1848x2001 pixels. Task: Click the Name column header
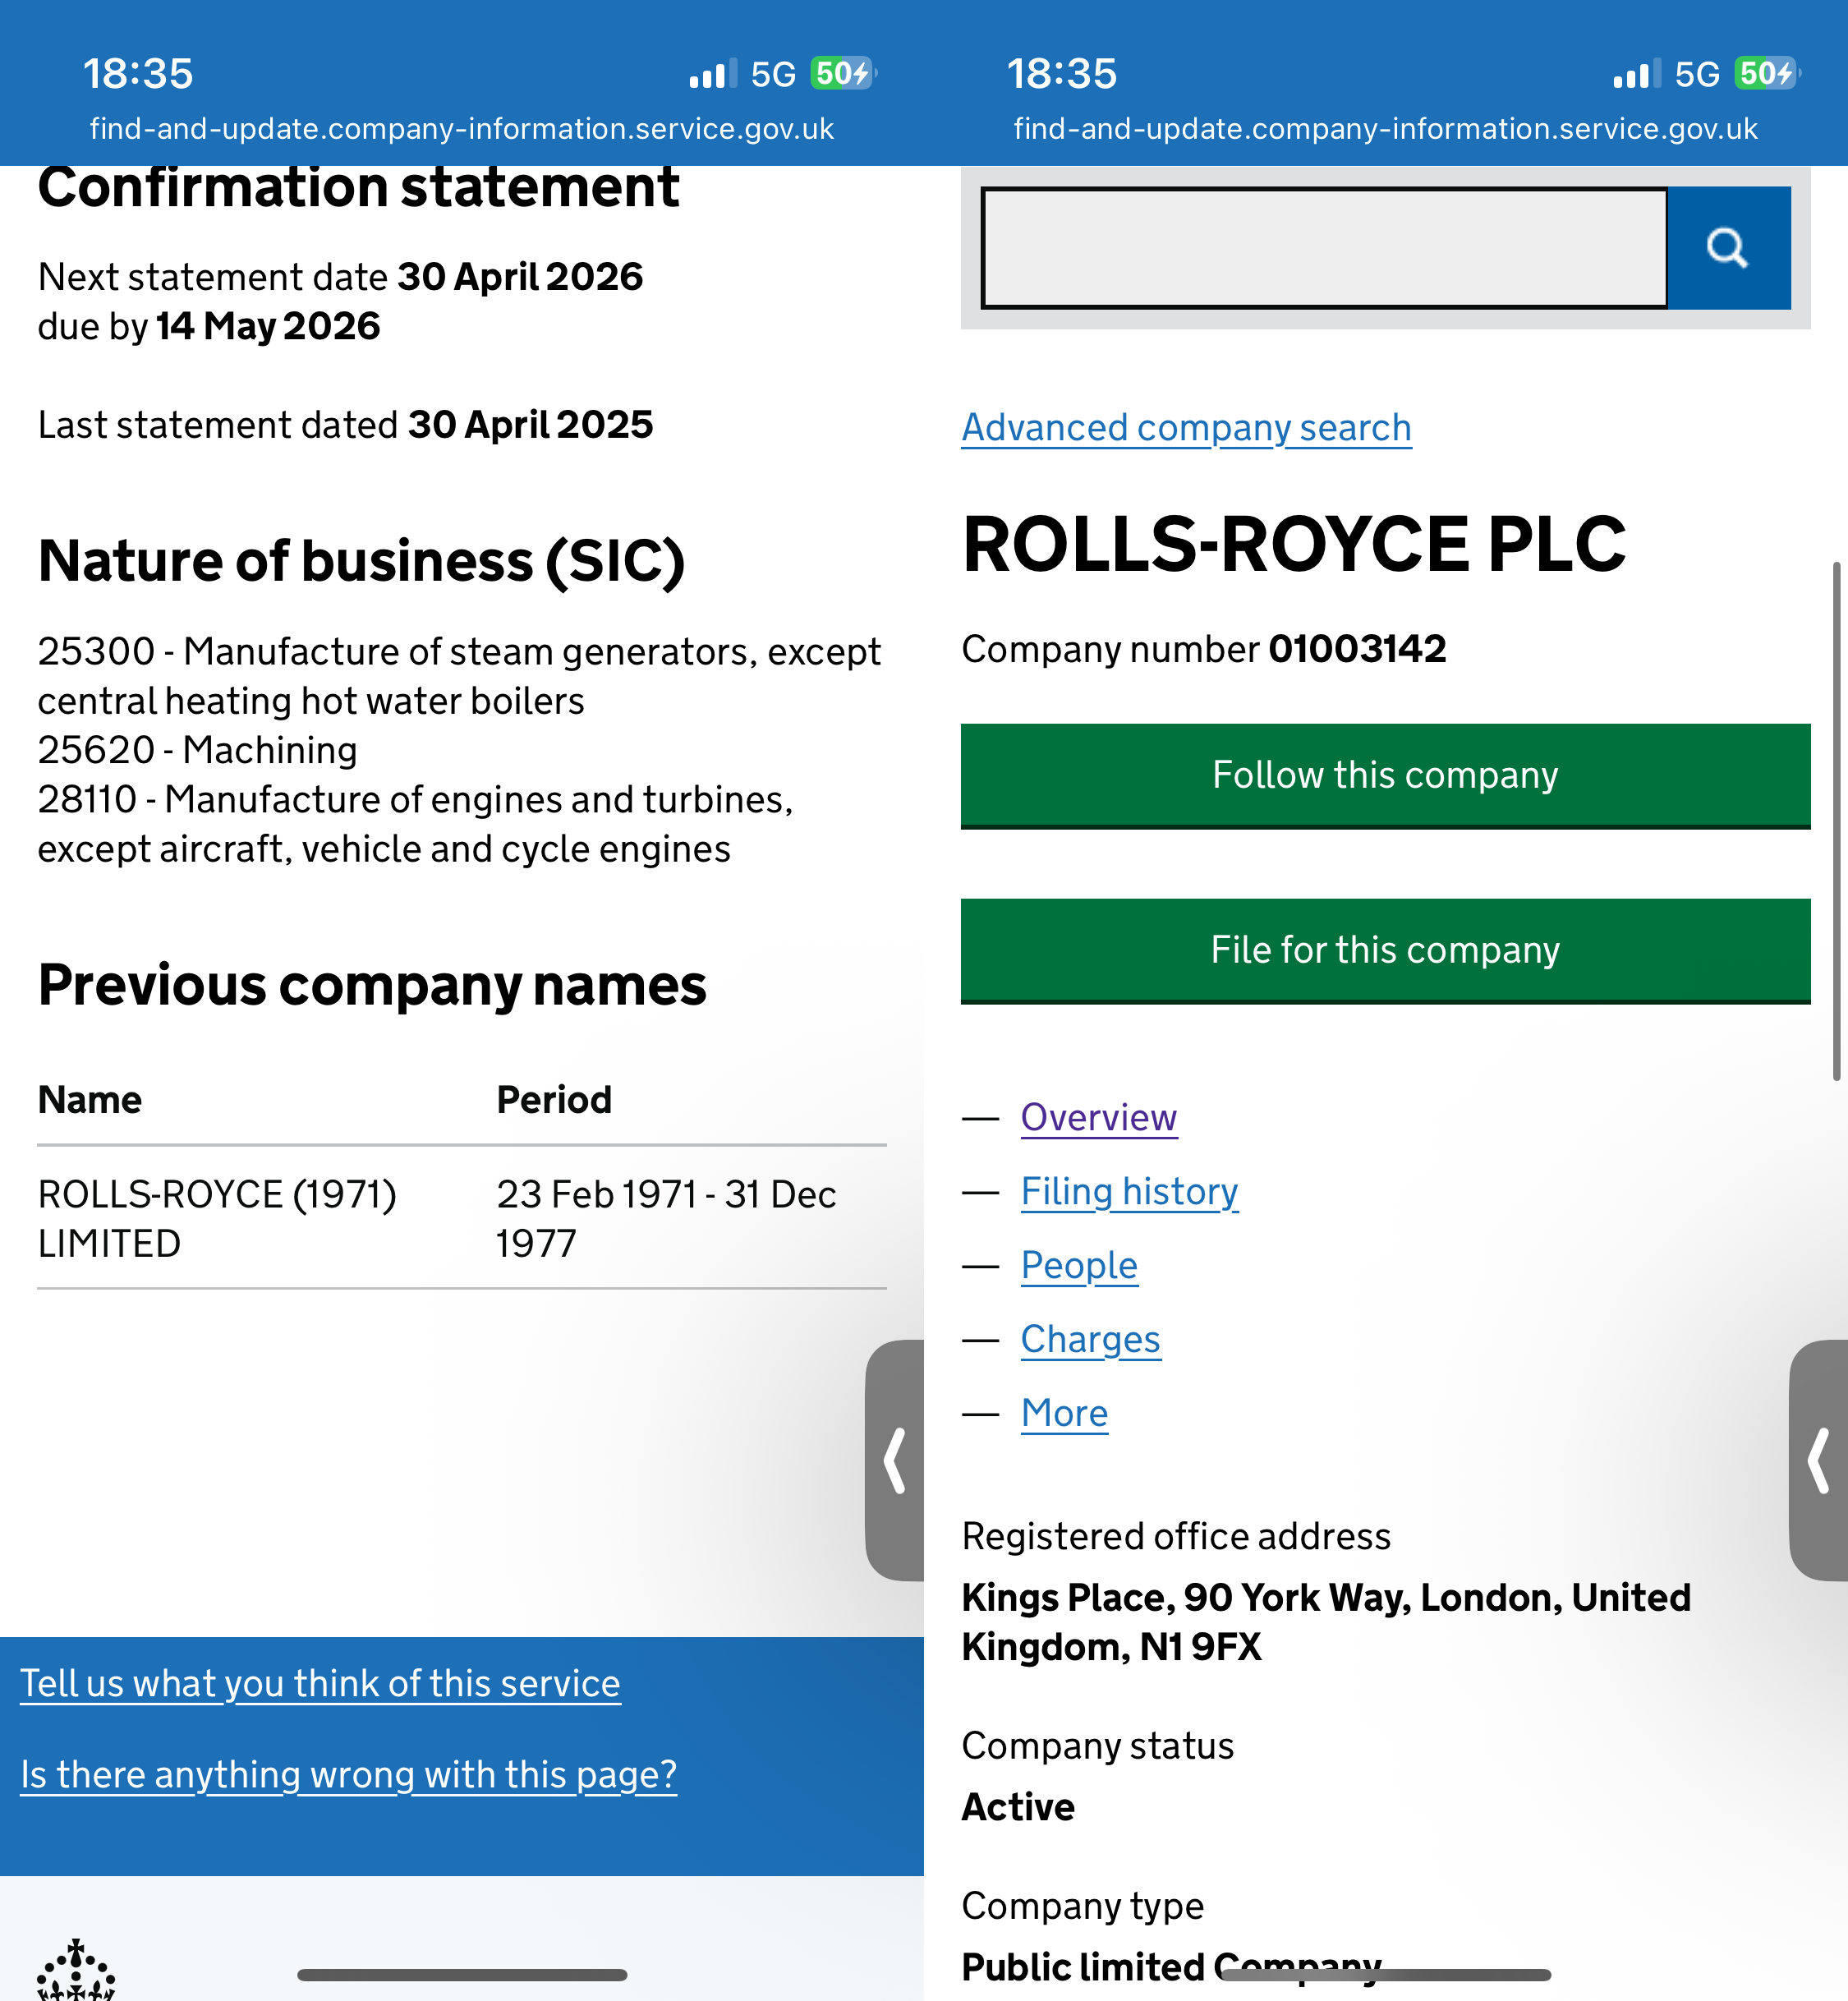point(90,1100)
